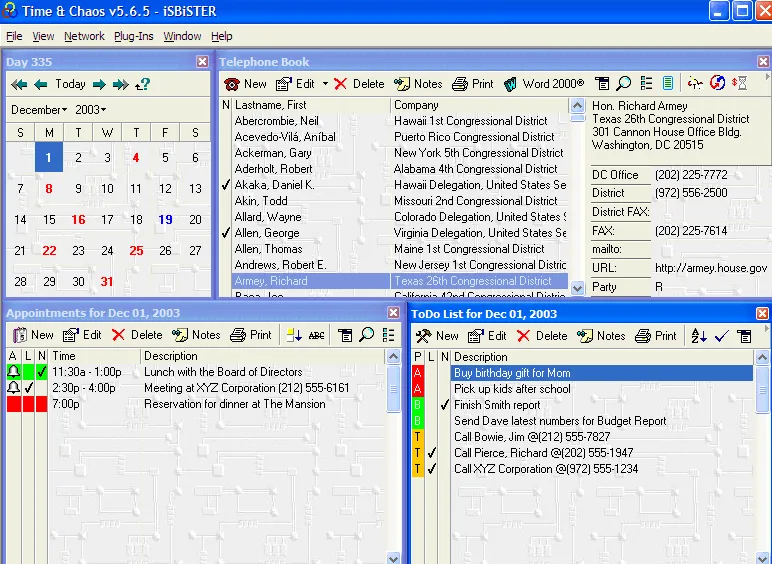Image resolution: width=772 pixels, height=564 pixels.
Task: Click the Today button in calendar
Action: tap(70, 84)
